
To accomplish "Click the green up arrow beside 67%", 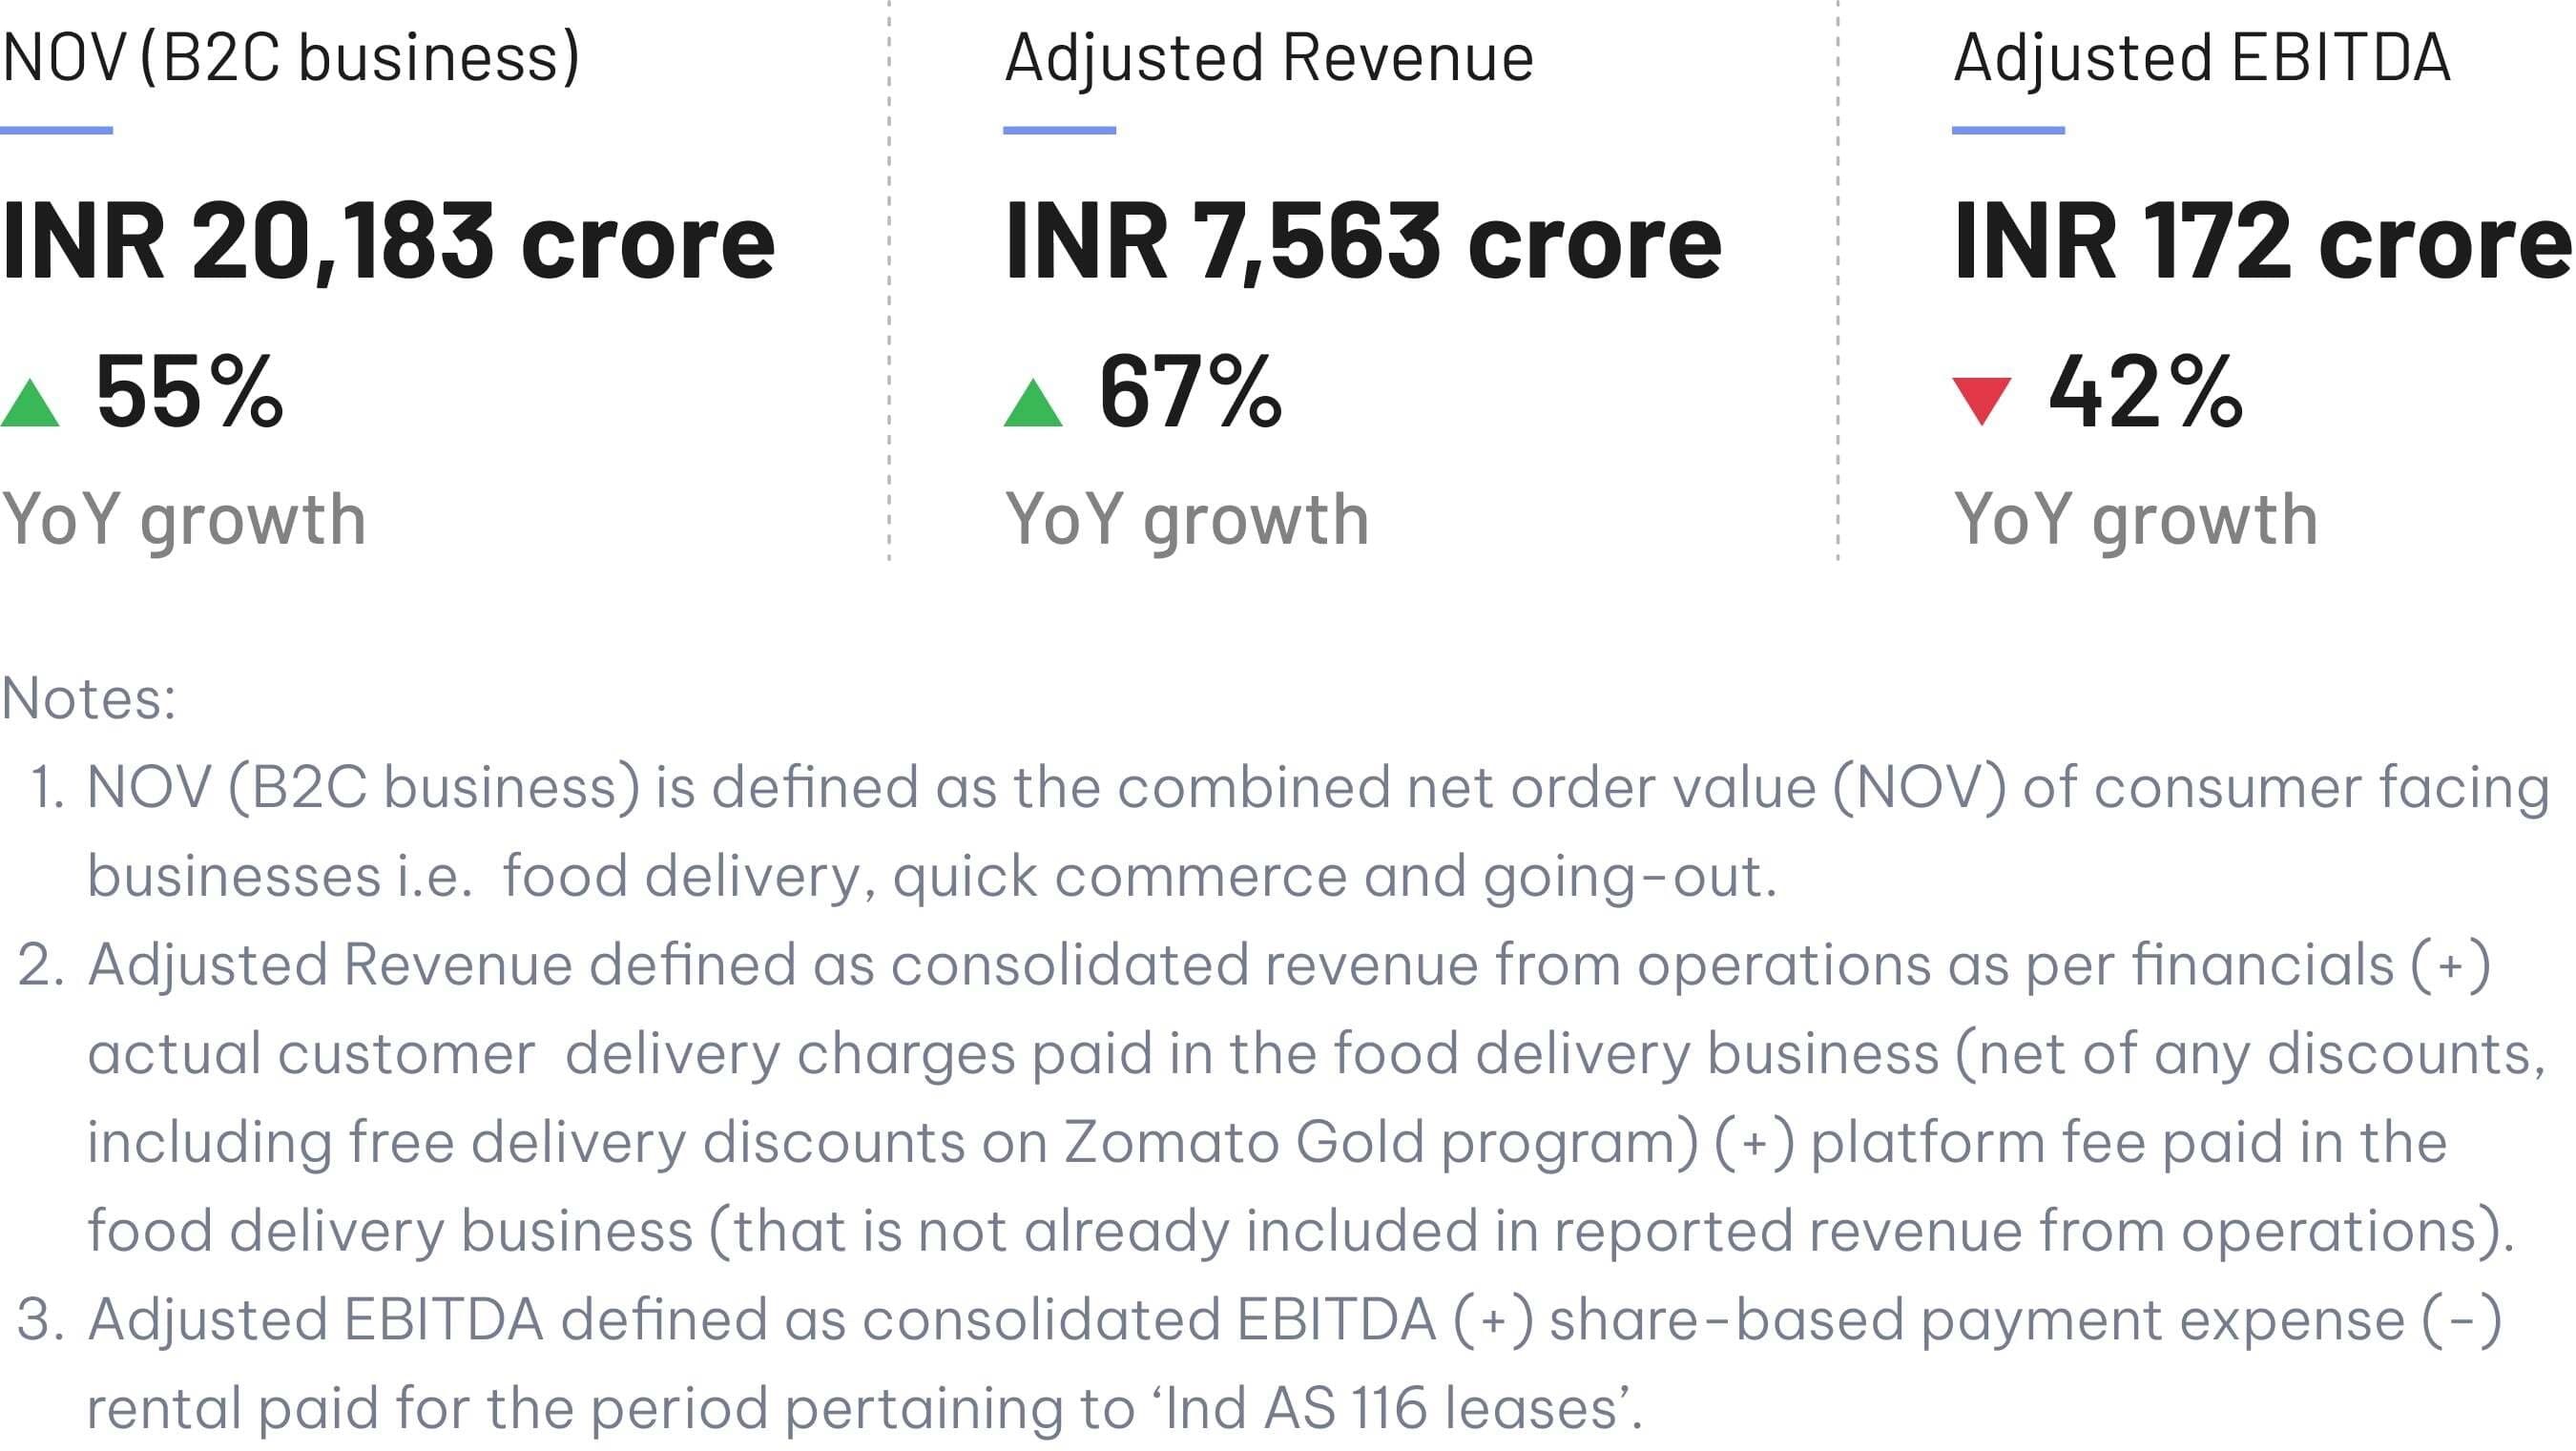I will pyautogui.click(x=1033, y=404).
